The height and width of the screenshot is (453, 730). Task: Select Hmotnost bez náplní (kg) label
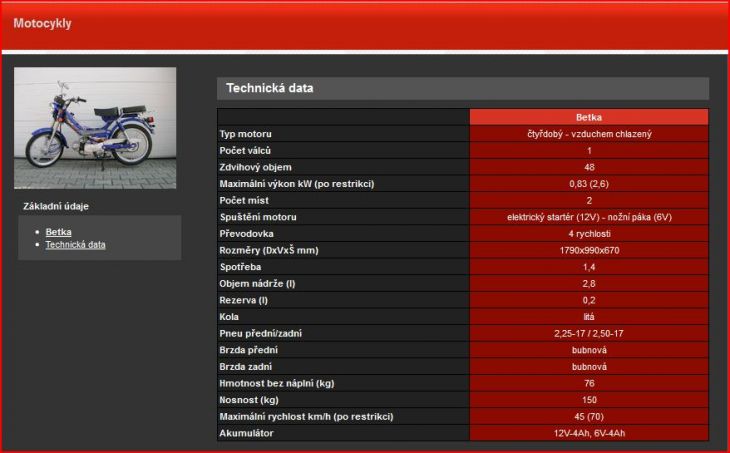click(277, 384)
